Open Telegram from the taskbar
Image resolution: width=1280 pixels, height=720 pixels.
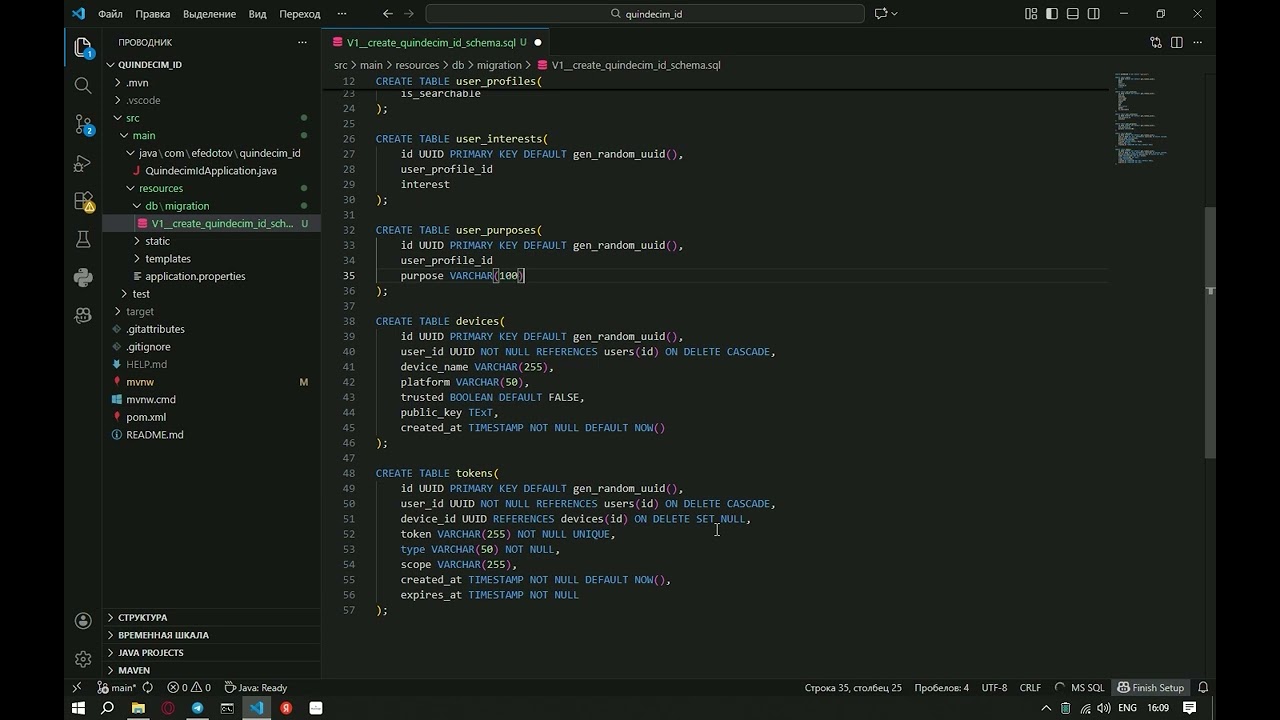coord(197,708)
